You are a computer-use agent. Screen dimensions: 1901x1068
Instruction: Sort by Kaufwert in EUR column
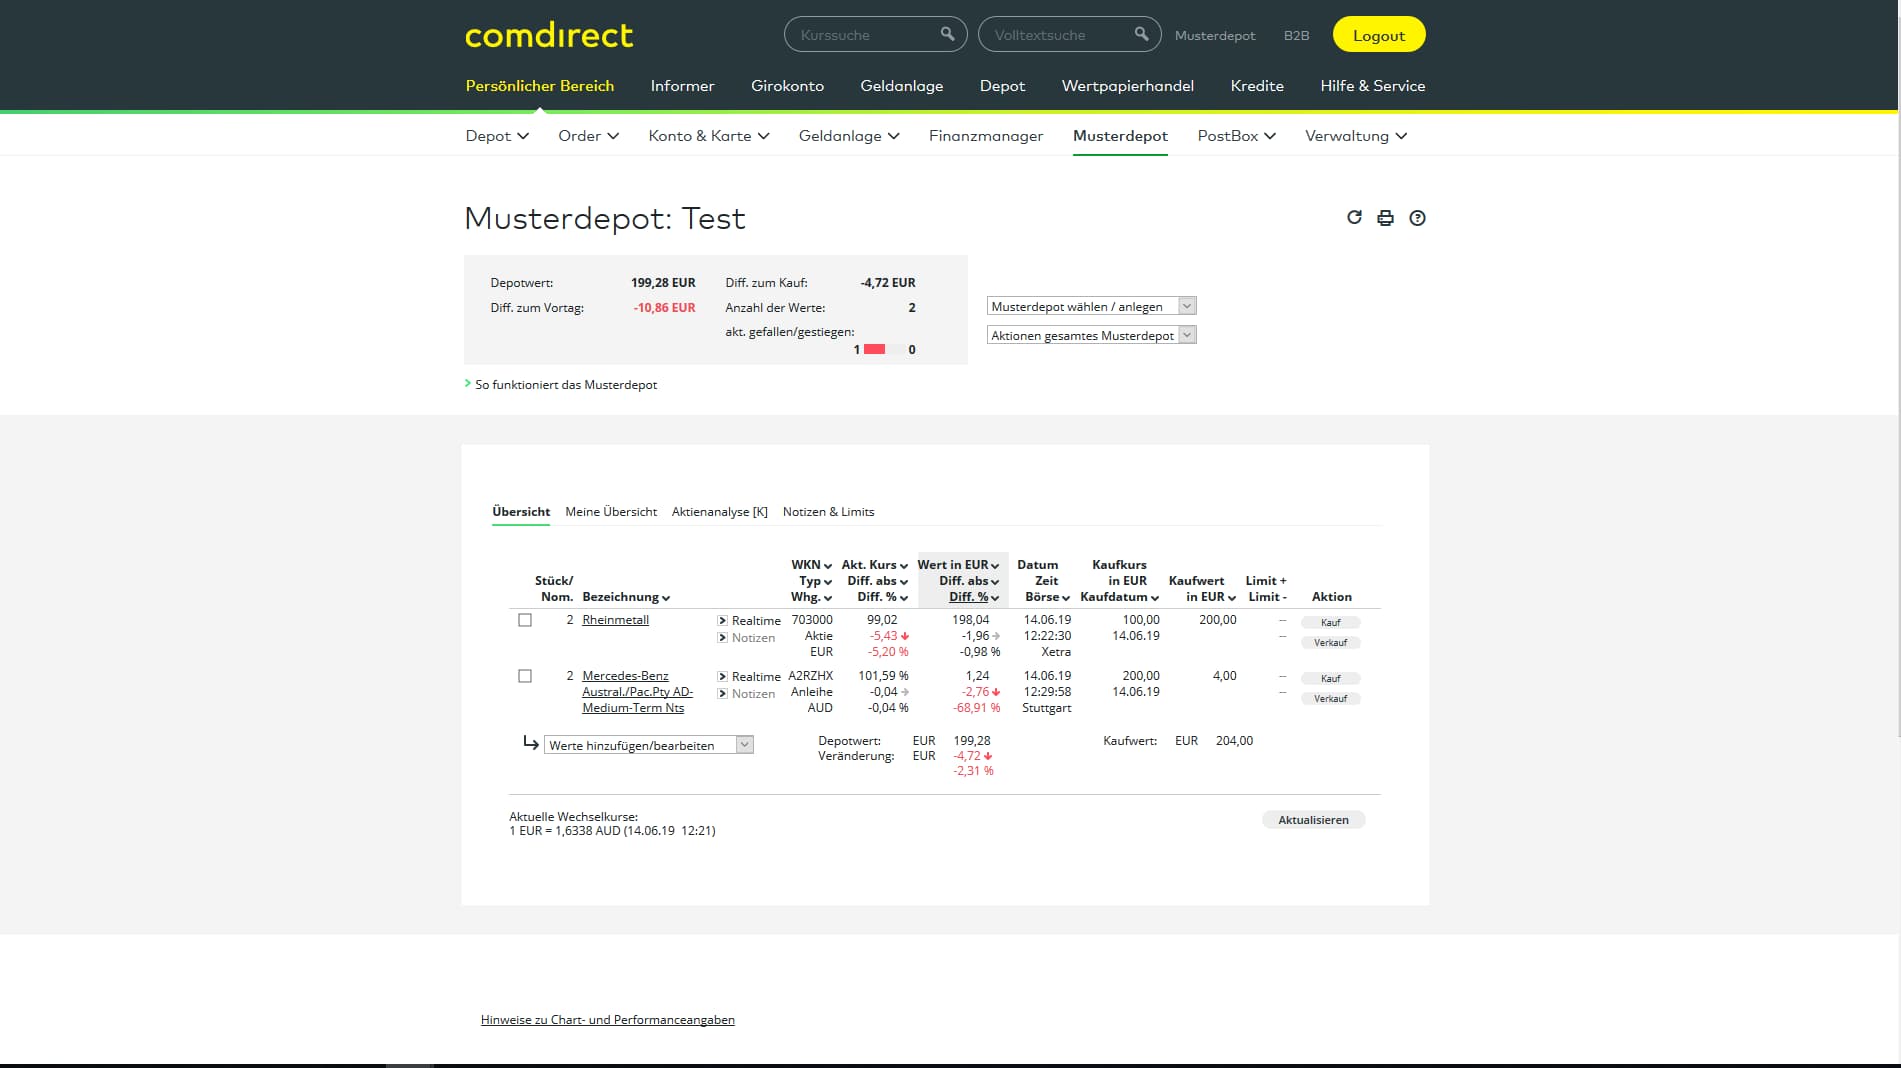pyautogui.click(x=1202, y=589)
